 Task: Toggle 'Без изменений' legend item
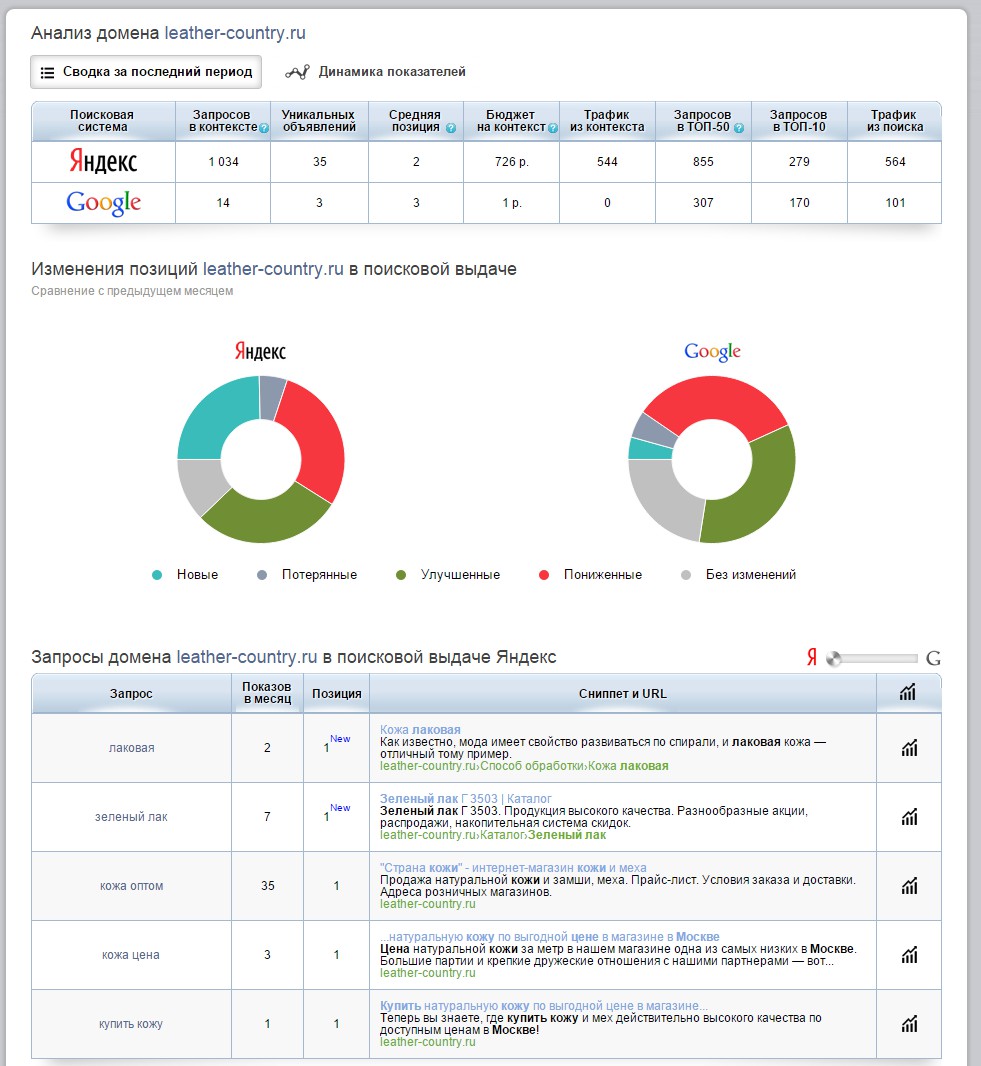(x=738, y=574)
